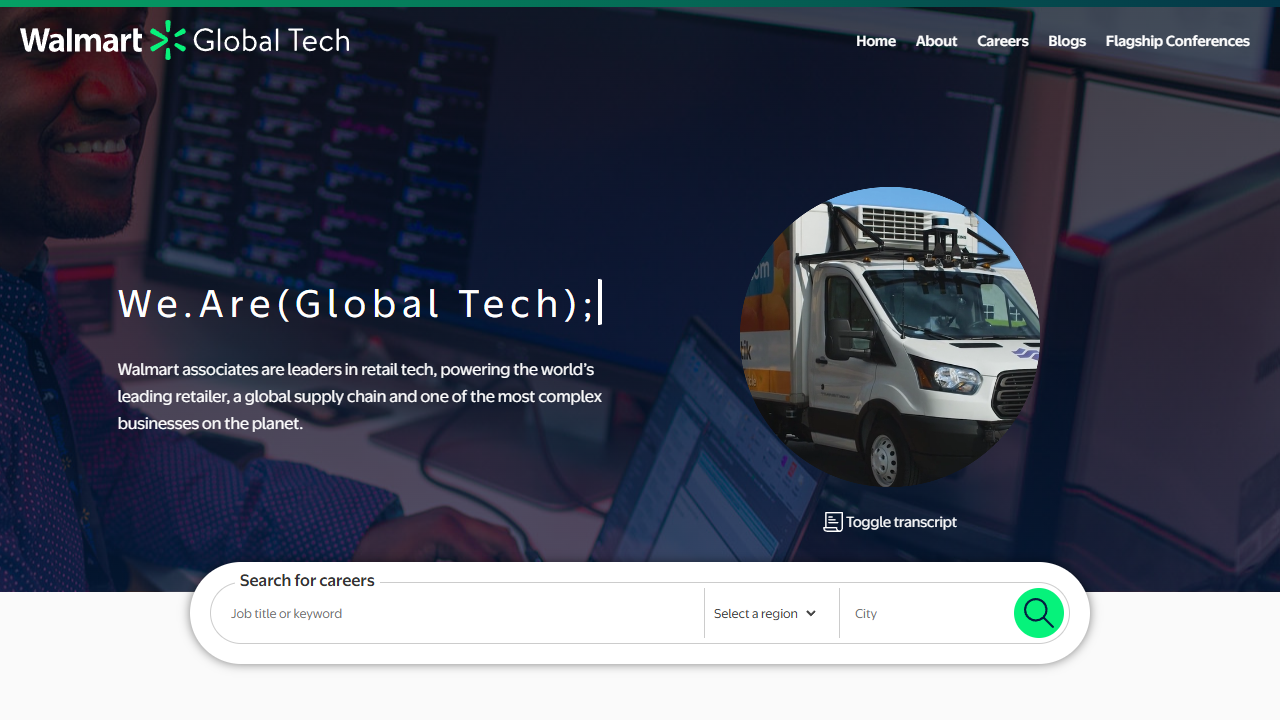Click the Walmart wordmark in the header

pos(82,40)
